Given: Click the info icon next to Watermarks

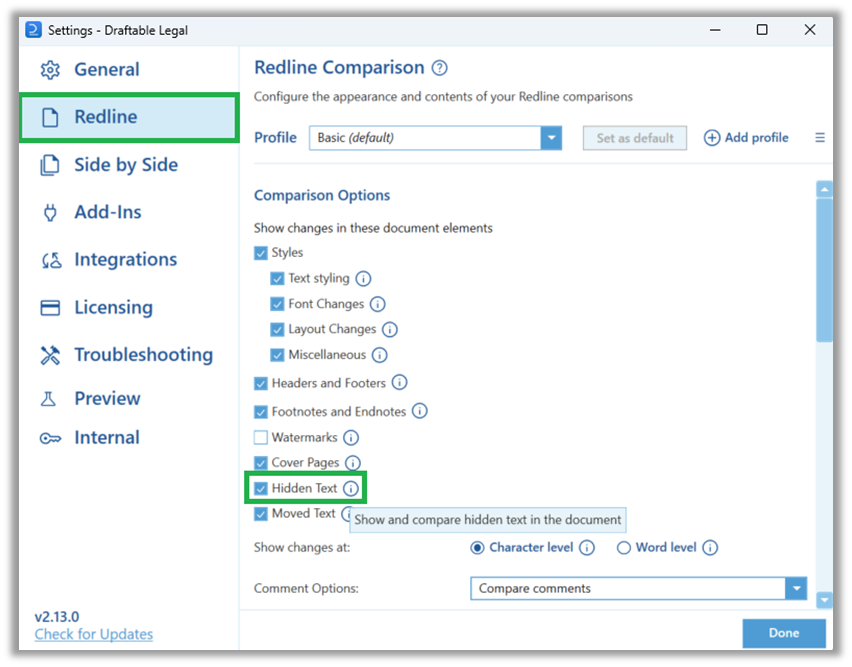Looking at the screenshot, I should [x=351, y=437].
